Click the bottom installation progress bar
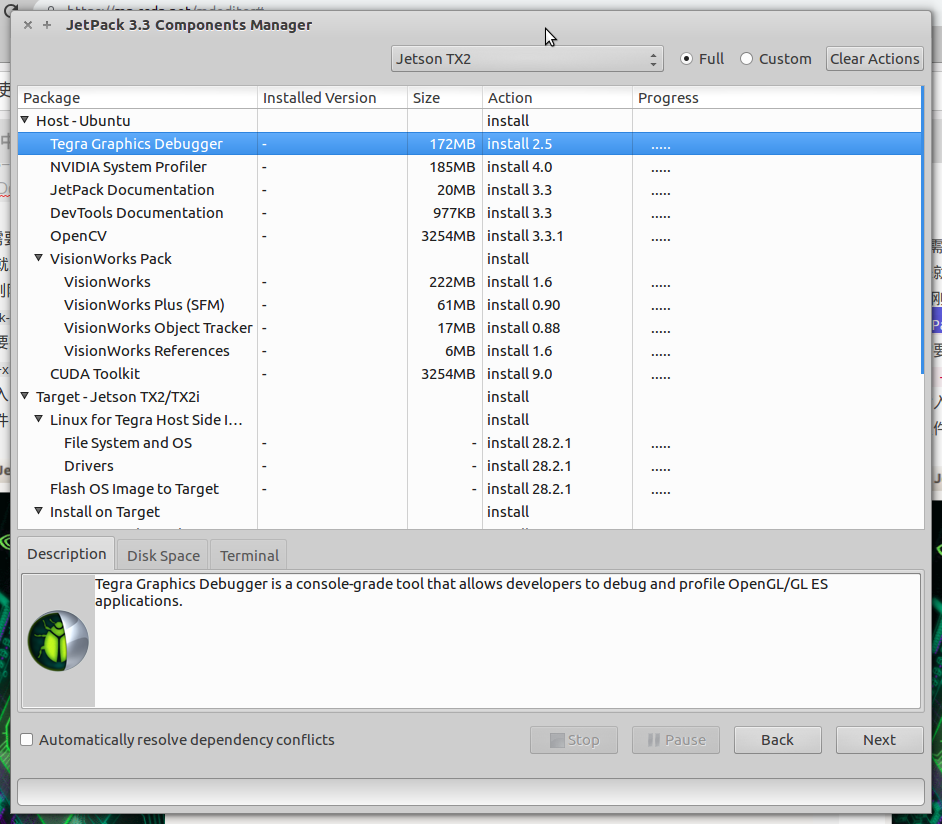 tap(470, 792)
